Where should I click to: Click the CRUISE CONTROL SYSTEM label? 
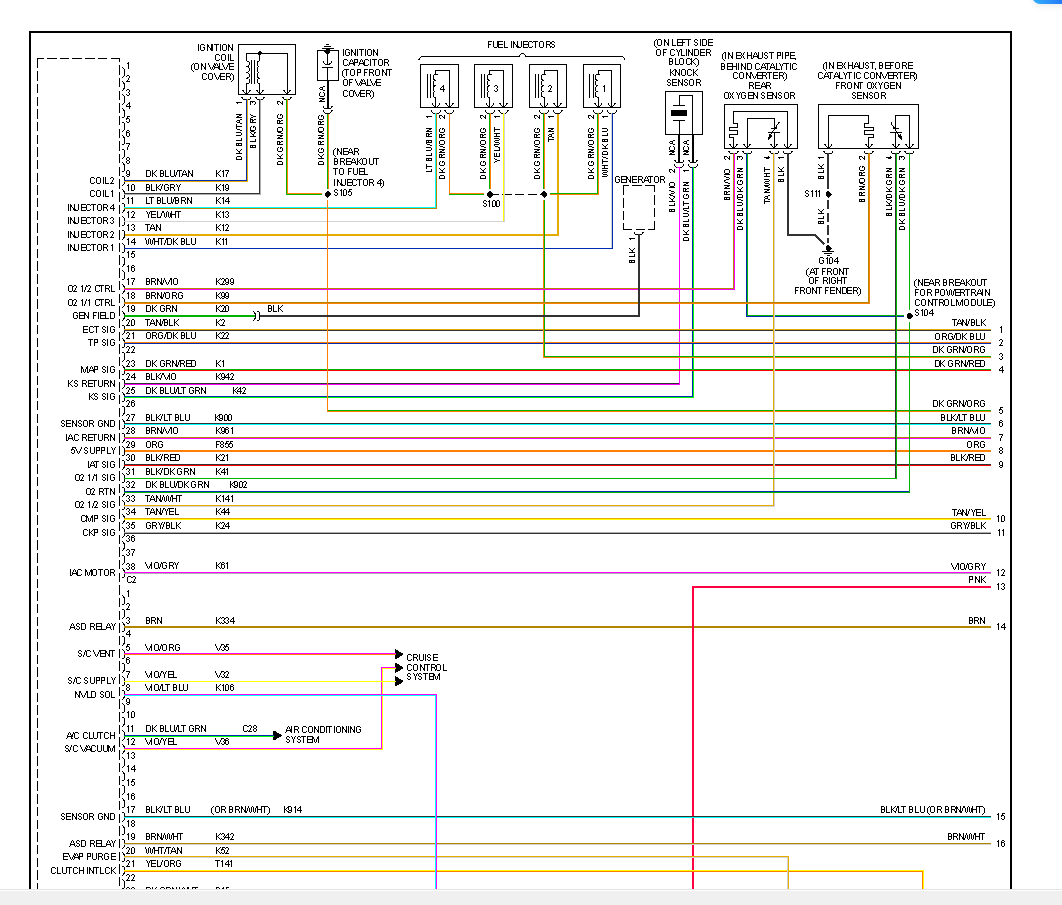(427, 667)
